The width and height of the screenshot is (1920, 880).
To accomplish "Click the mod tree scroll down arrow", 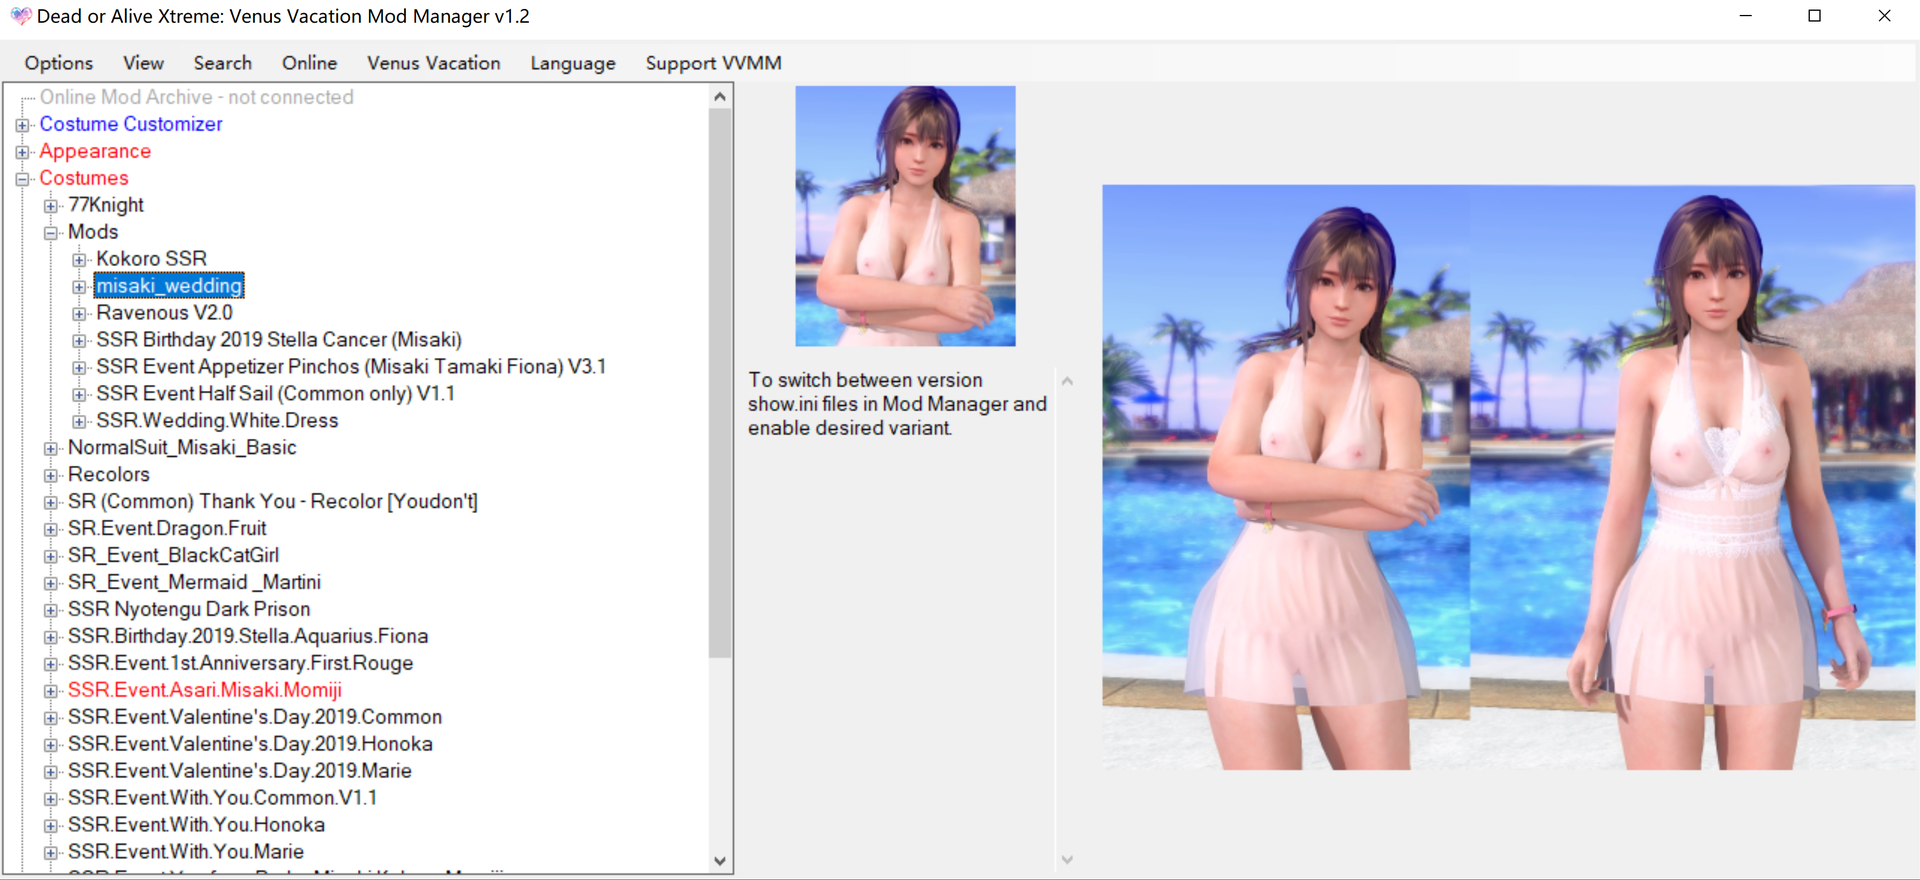I will point(720,861).
